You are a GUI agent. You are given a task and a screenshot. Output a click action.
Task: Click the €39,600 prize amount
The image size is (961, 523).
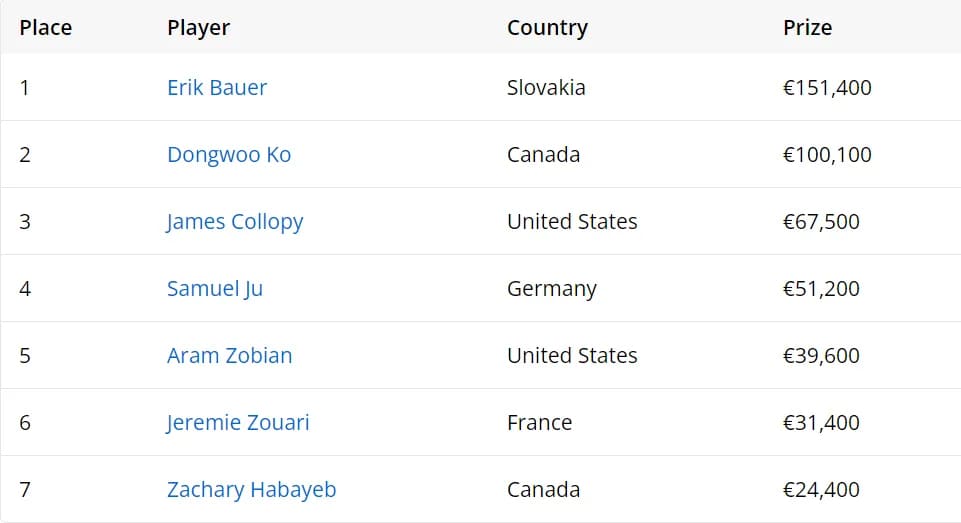[821, 356]
